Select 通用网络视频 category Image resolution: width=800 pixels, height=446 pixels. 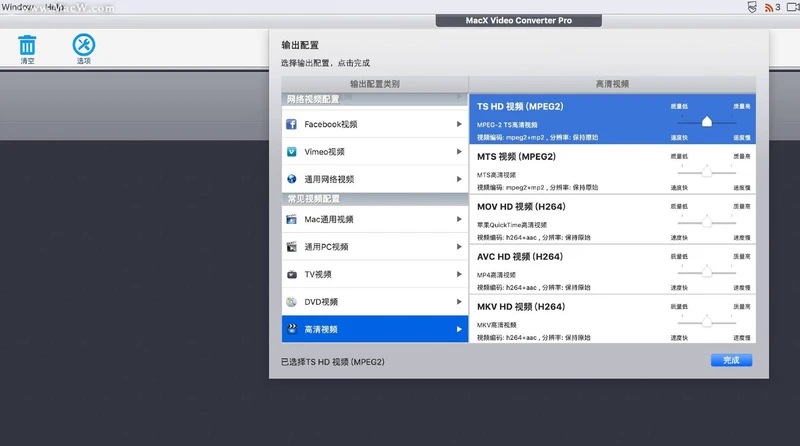click(x=375, y=179)
